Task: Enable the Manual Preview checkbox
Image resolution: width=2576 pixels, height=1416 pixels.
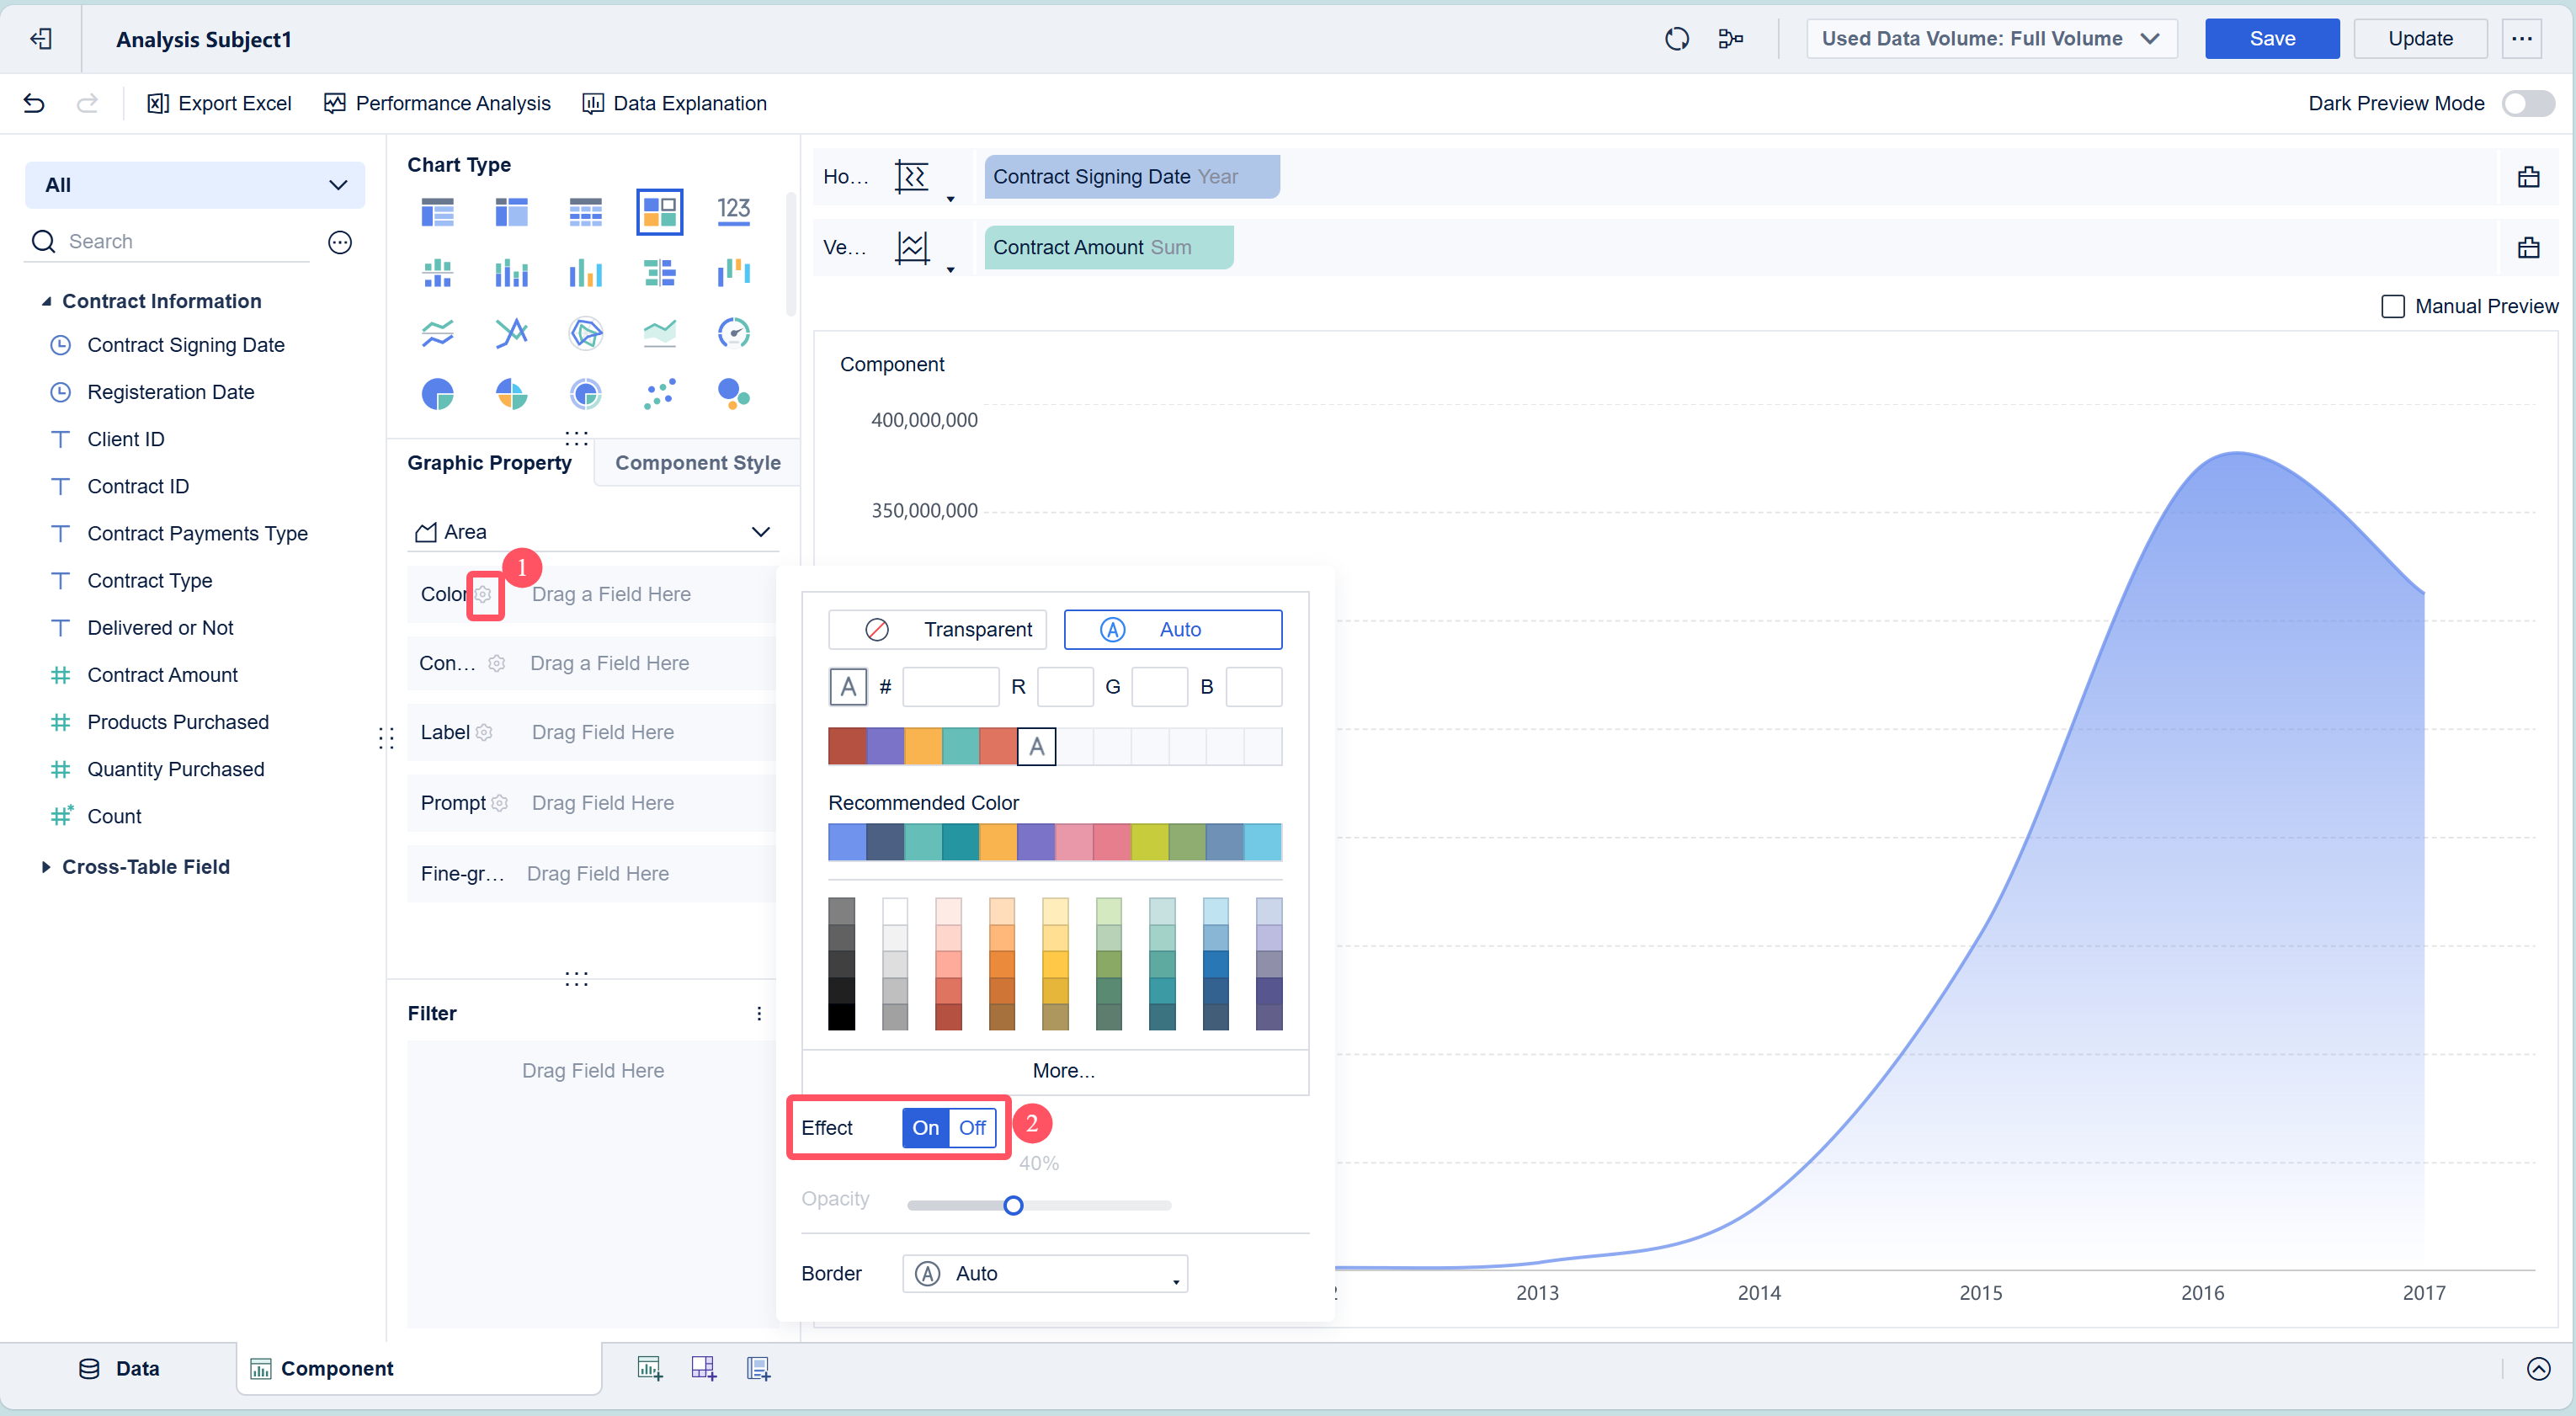Action: (2393, 307)
